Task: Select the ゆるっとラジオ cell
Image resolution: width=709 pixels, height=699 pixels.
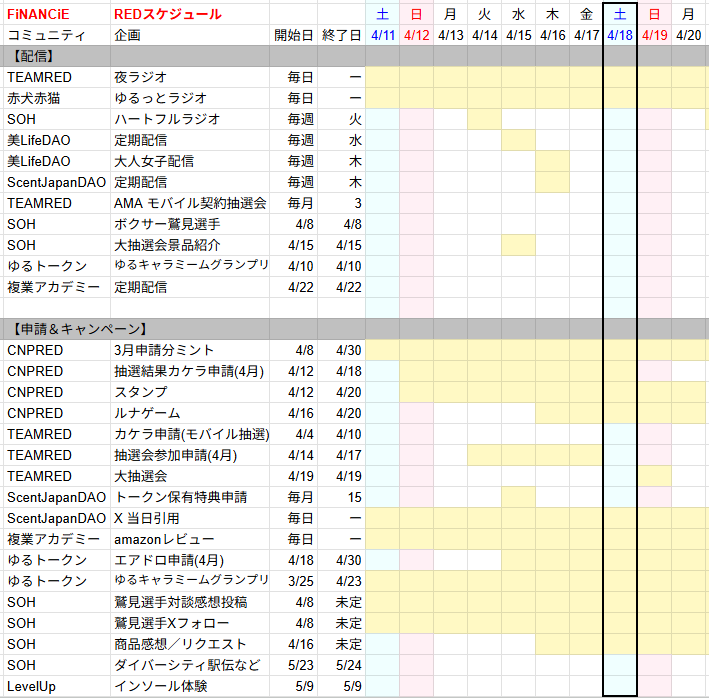Action: [190, 98]
